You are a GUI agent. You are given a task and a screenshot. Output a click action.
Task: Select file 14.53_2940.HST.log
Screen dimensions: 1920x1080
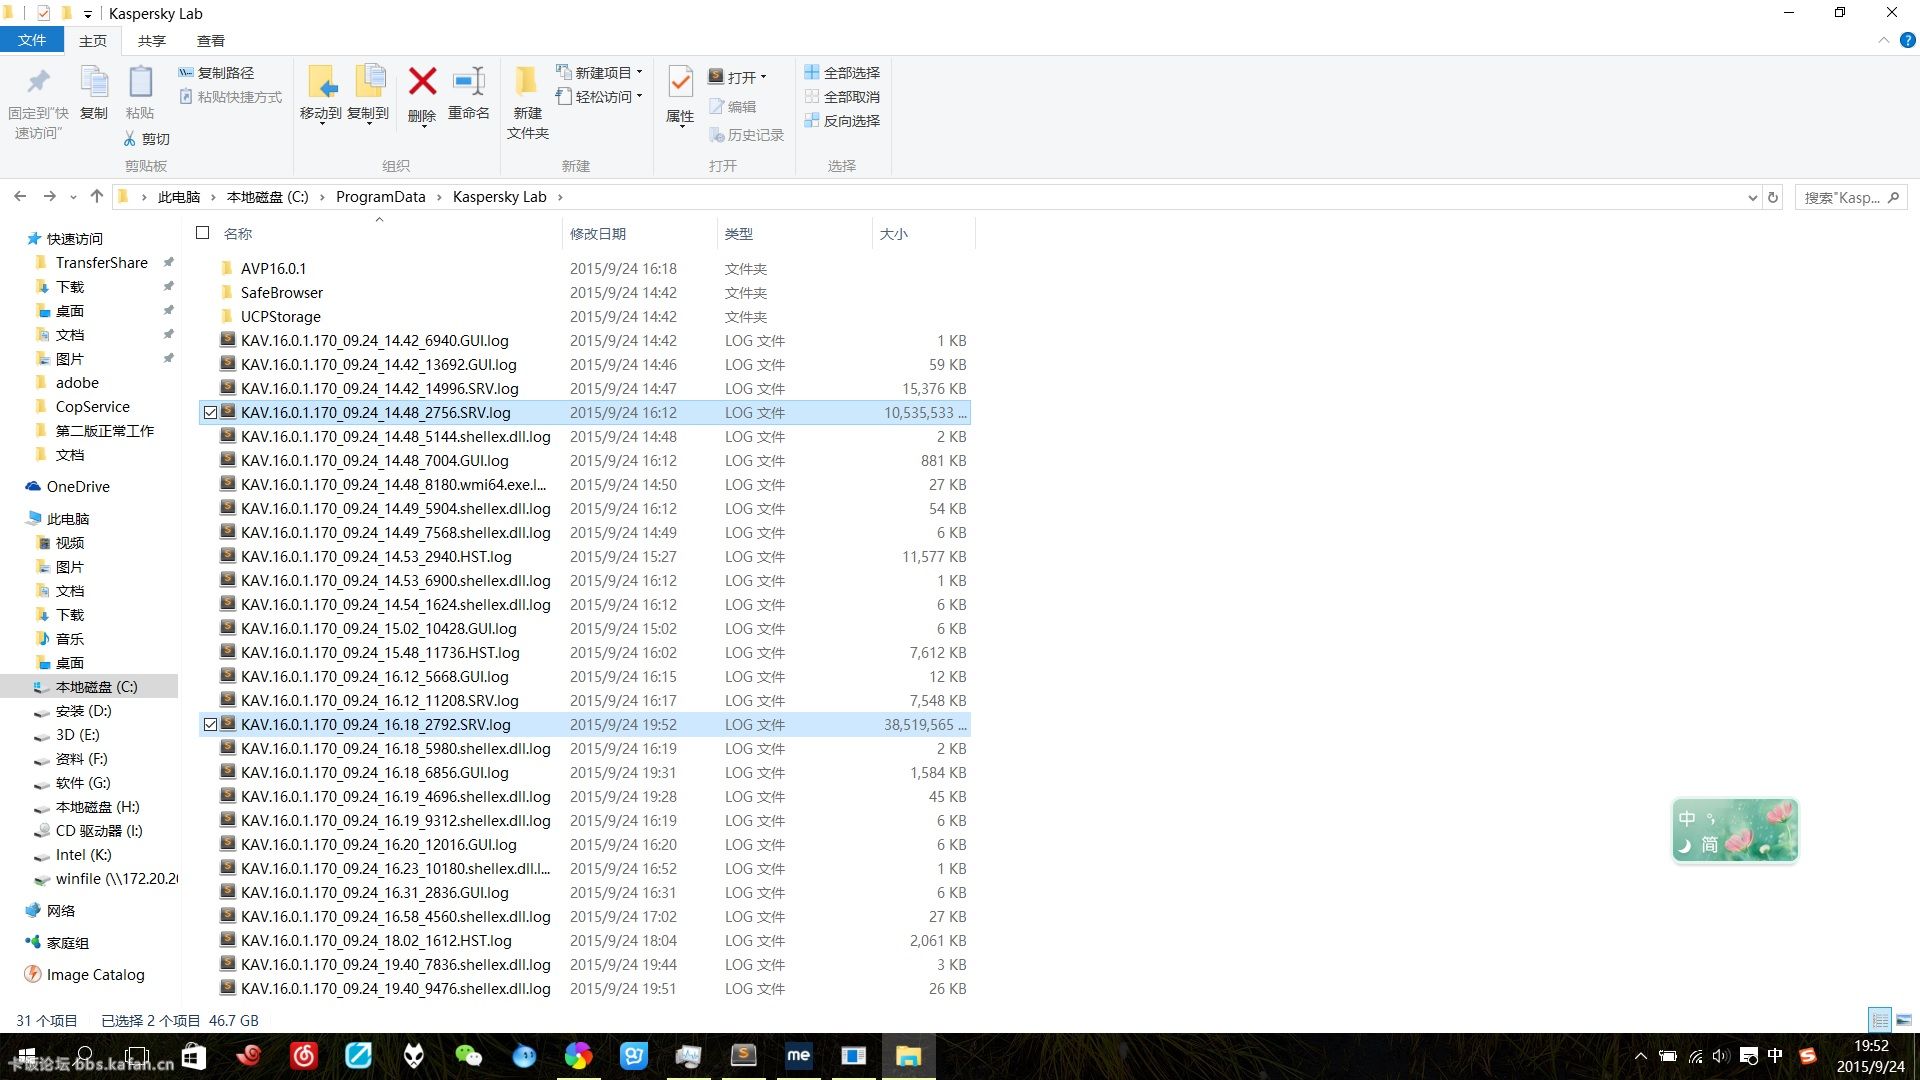coord(584,557)
